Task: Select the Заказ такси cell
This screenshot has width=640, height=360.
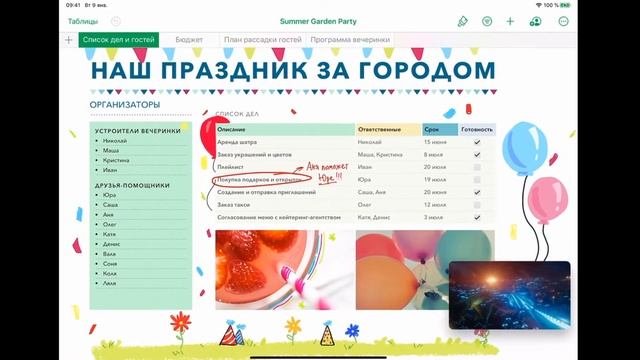Action: coord(285,205)
